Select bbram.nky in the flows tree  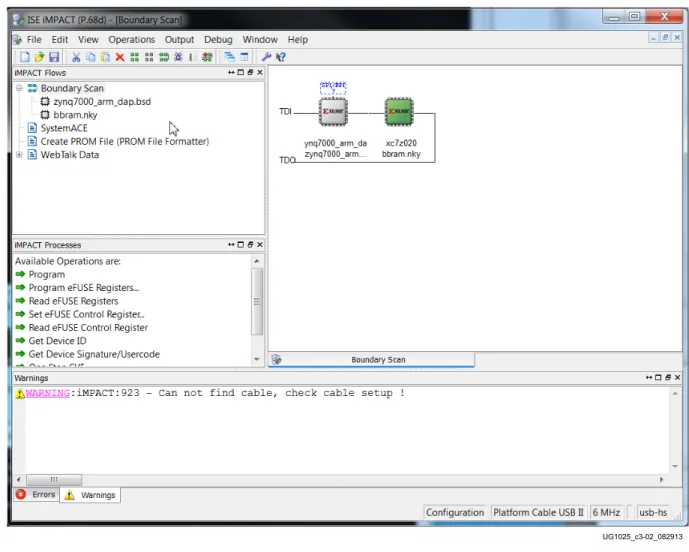tap(75, 115)
